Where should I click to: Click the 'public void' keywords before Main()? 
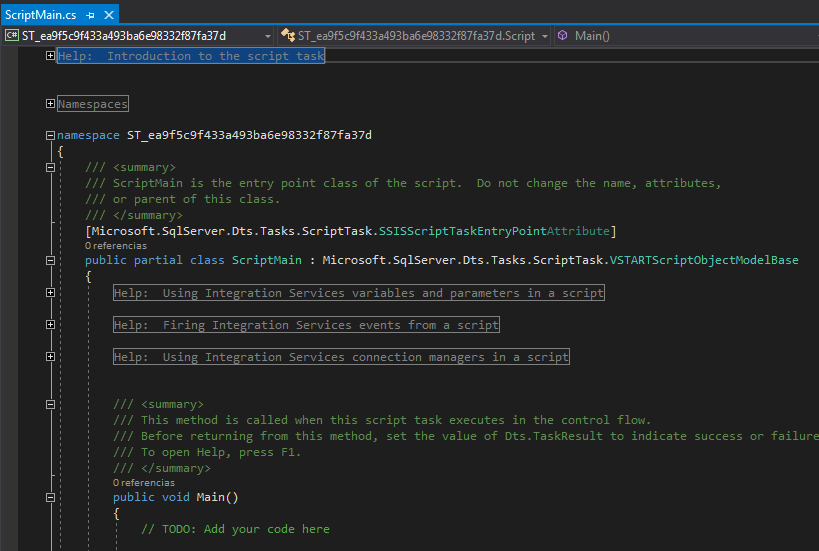point(151,497)
